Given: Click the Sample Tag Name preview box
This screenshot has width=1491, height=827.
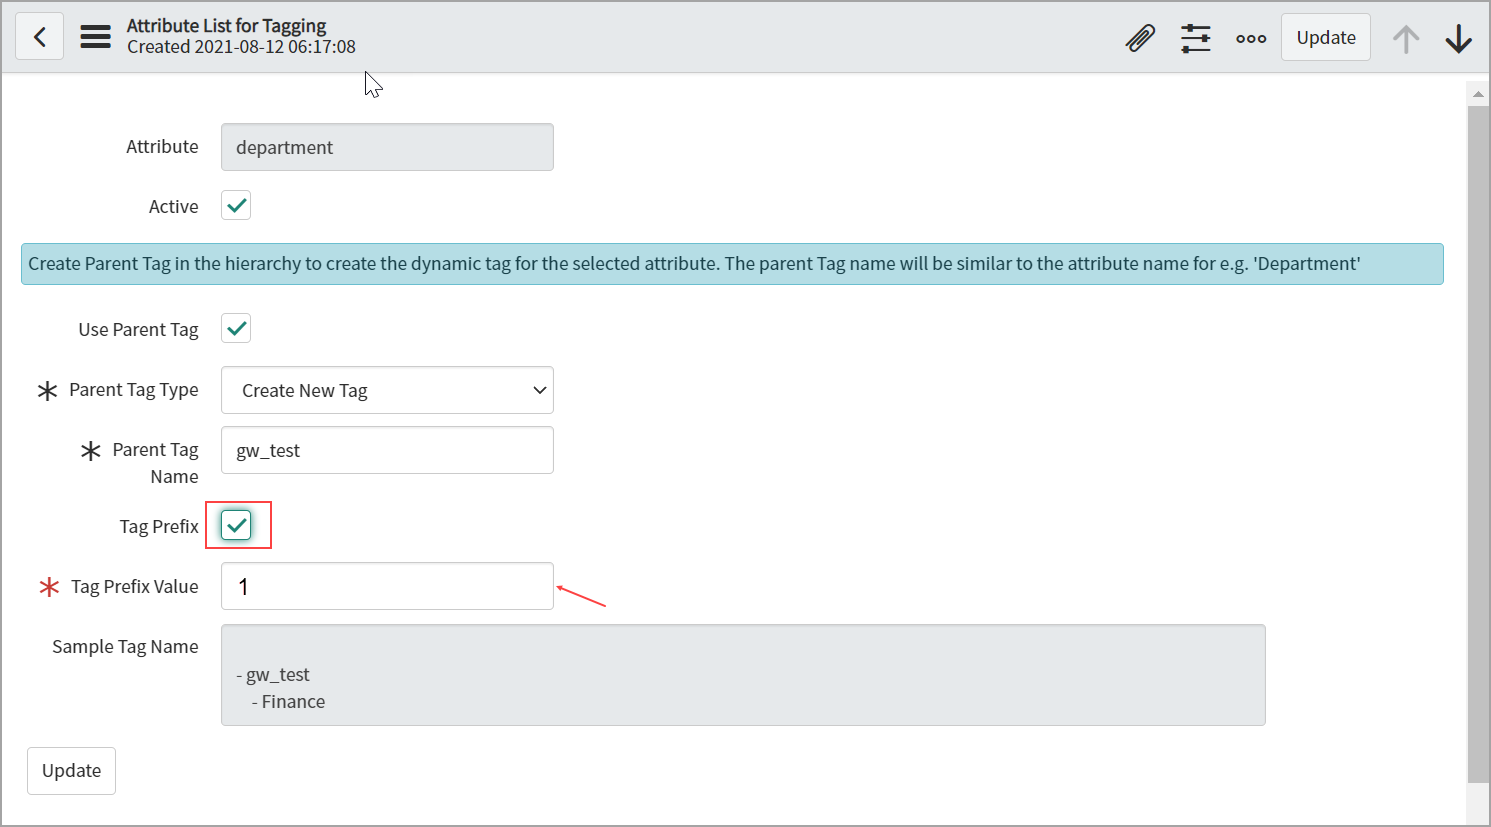Looking at the screenshot, I should click(x=742, y=675).
